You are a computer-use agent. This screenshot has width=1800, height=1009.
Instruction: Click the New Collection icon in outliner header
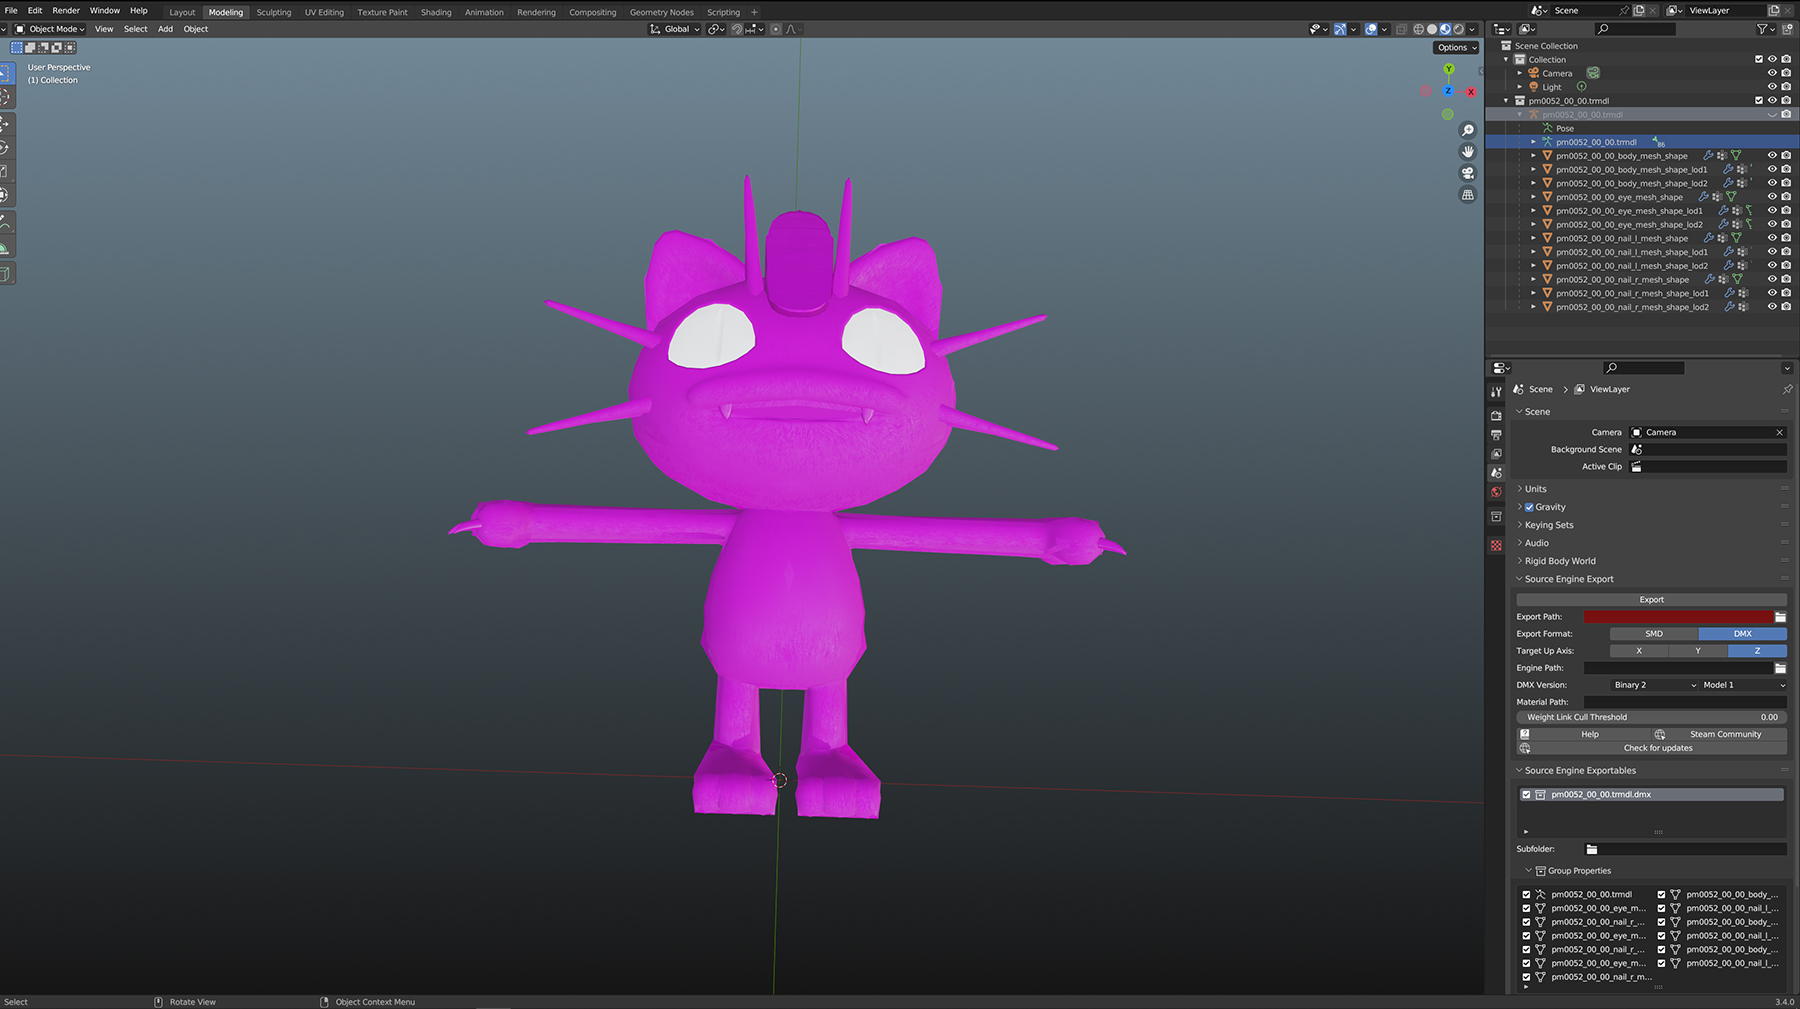click(1786, 29)
